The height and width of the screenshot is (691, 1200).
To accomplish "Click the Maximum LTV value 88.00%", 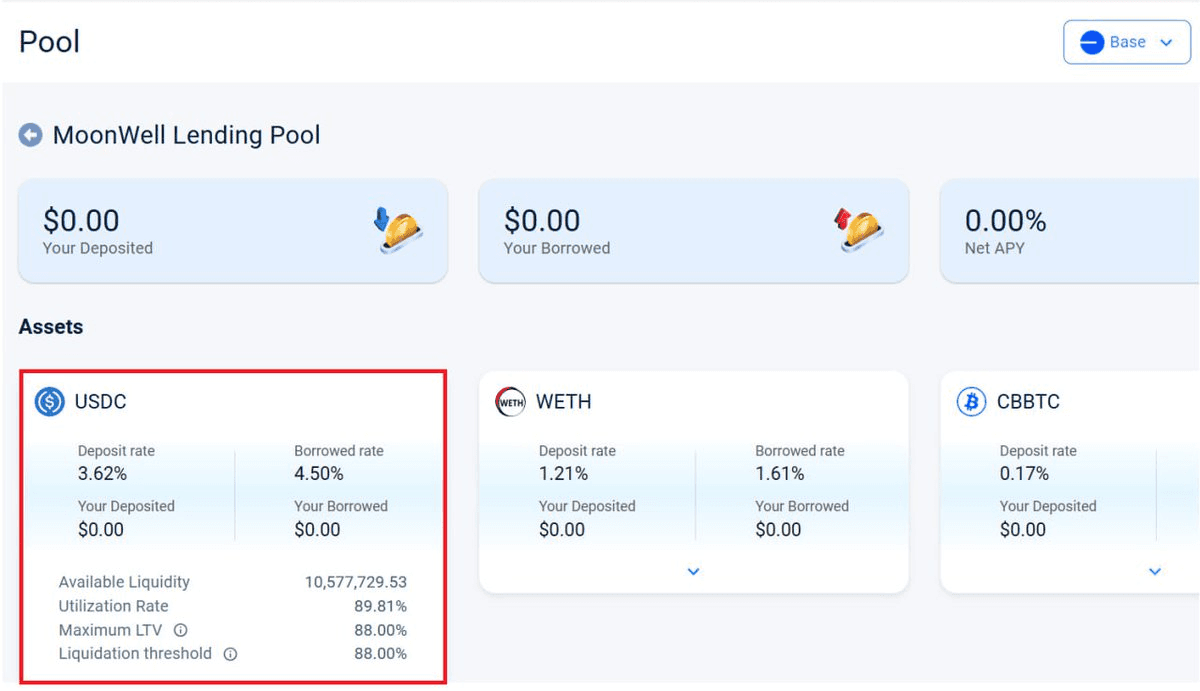I will (x=381, y=630).
